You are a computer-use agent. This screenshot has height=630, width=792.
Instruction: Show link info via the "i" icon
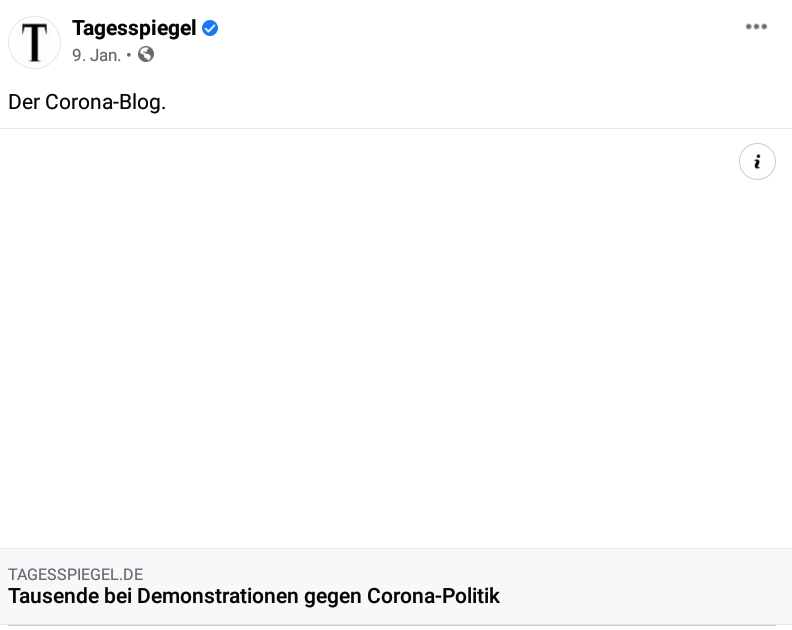[757, 162]
